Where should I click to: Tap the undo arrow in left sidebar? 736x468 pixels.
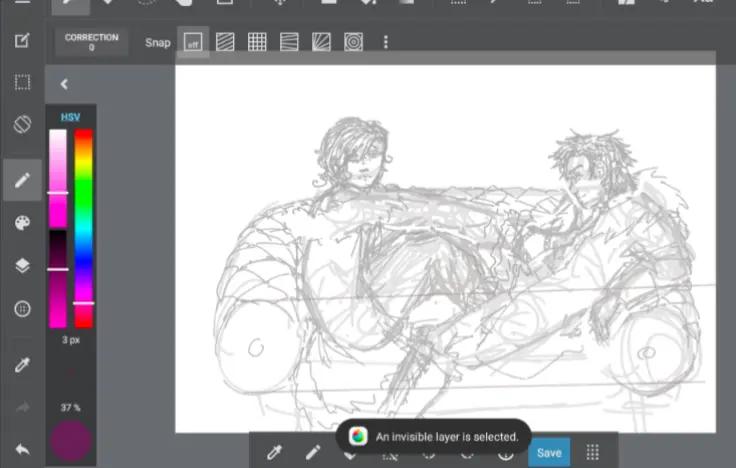(22, 450)
